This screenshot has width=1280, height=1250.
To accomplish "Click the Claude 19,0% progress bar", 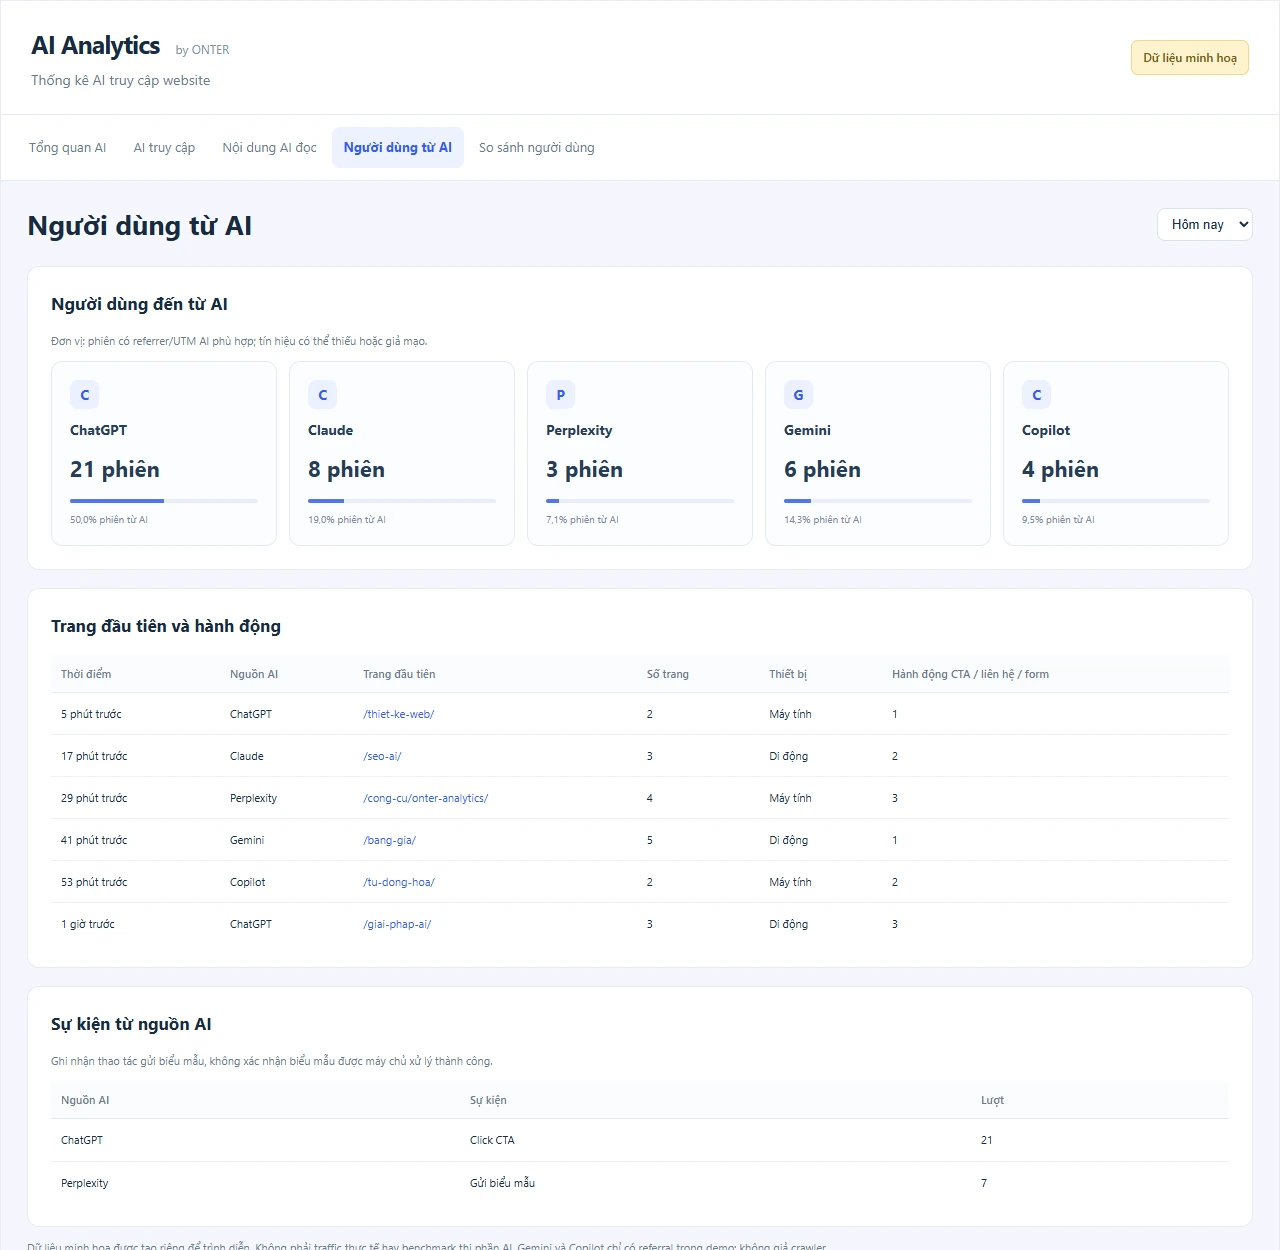I will 402,501.
